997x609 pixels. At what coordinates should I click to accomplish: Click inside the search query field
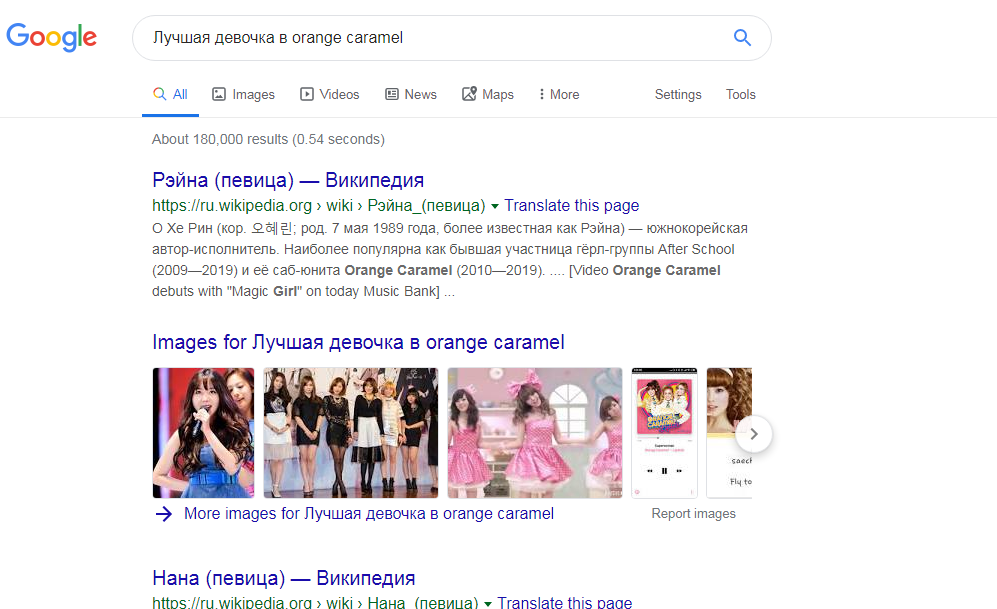pyautogui.click(x=430, y=38)
